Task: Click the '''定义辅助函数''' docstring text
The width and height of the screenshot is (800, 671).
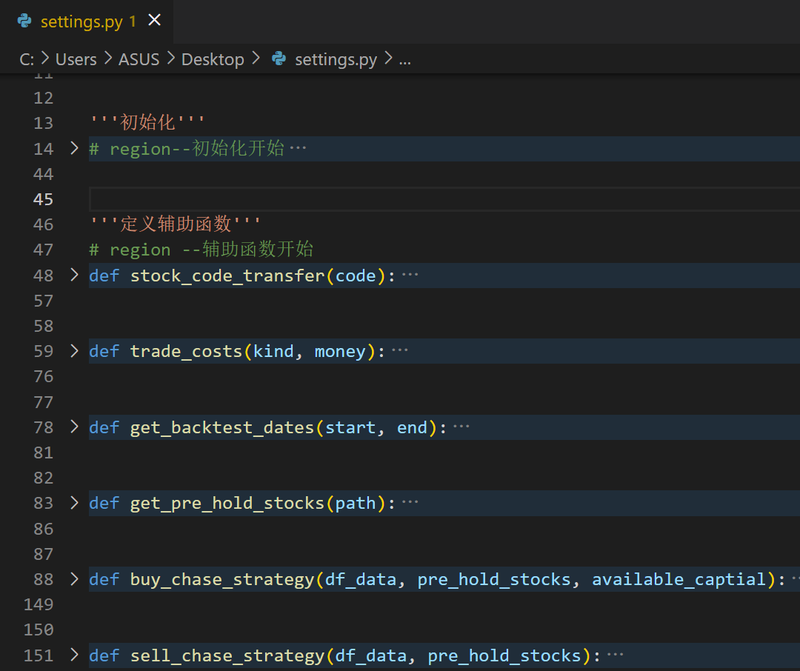Action: coord(175,224)
